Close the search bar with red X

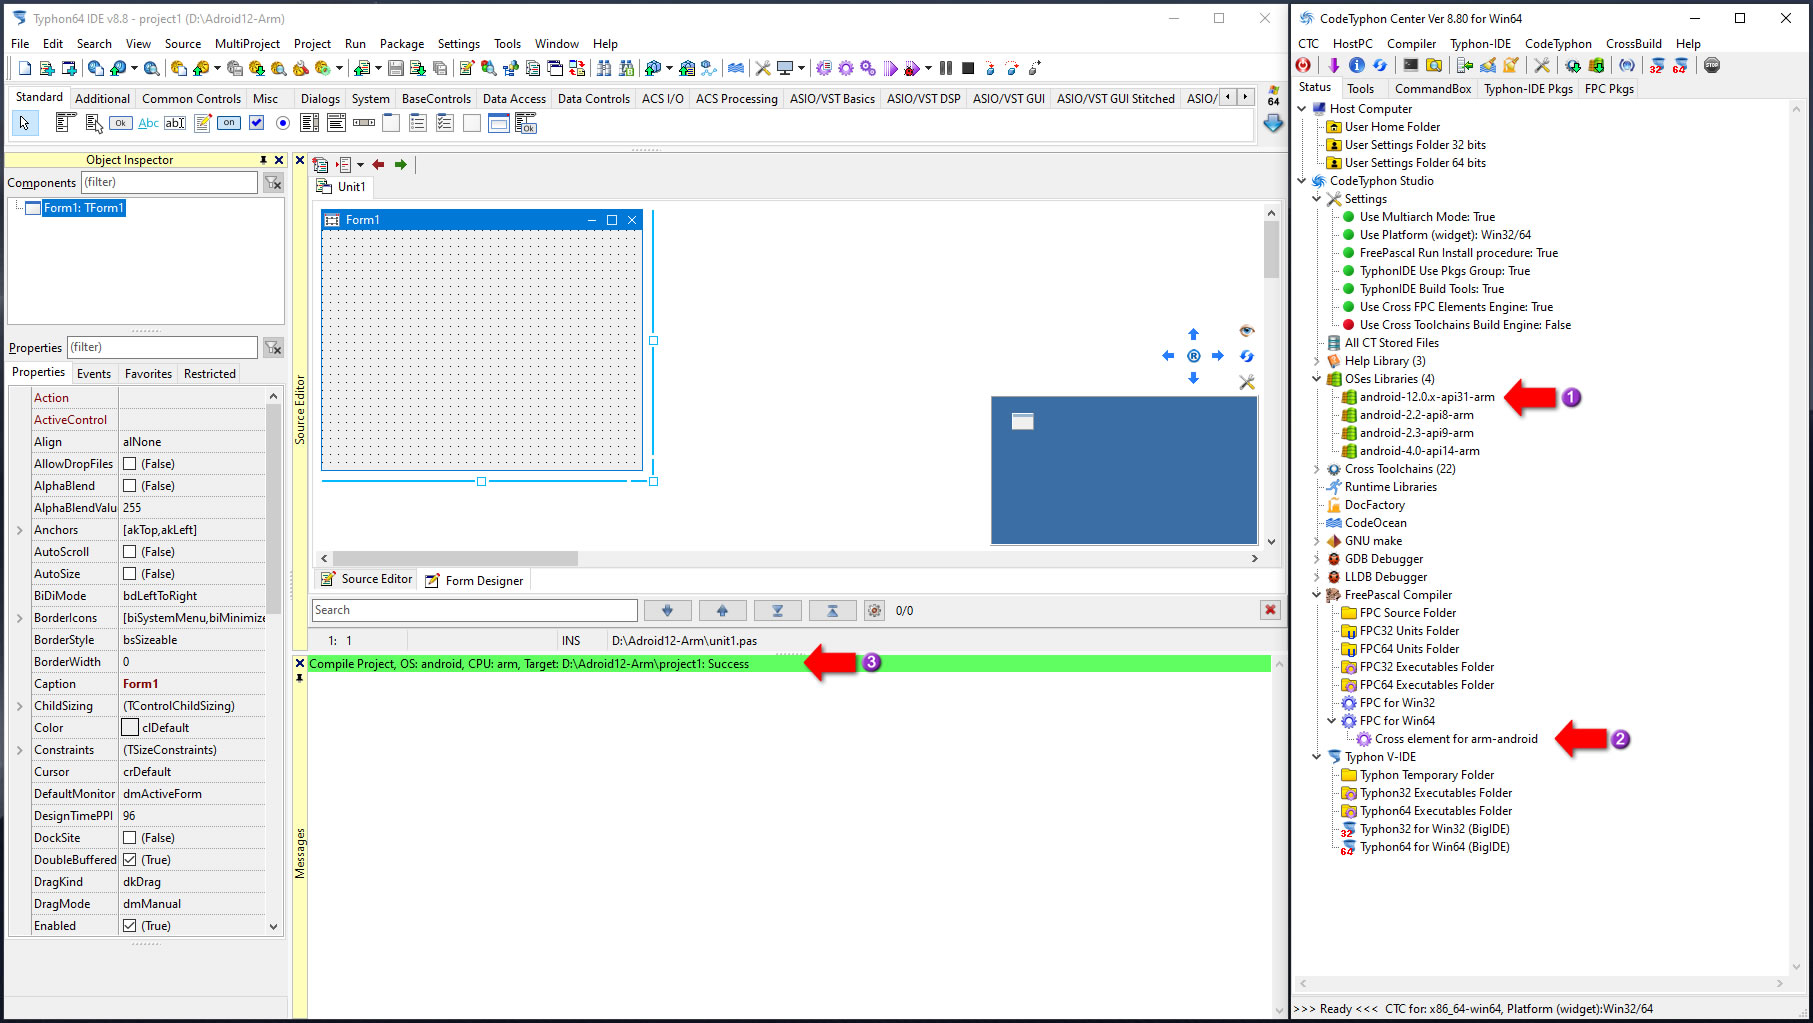point(1270,610)
